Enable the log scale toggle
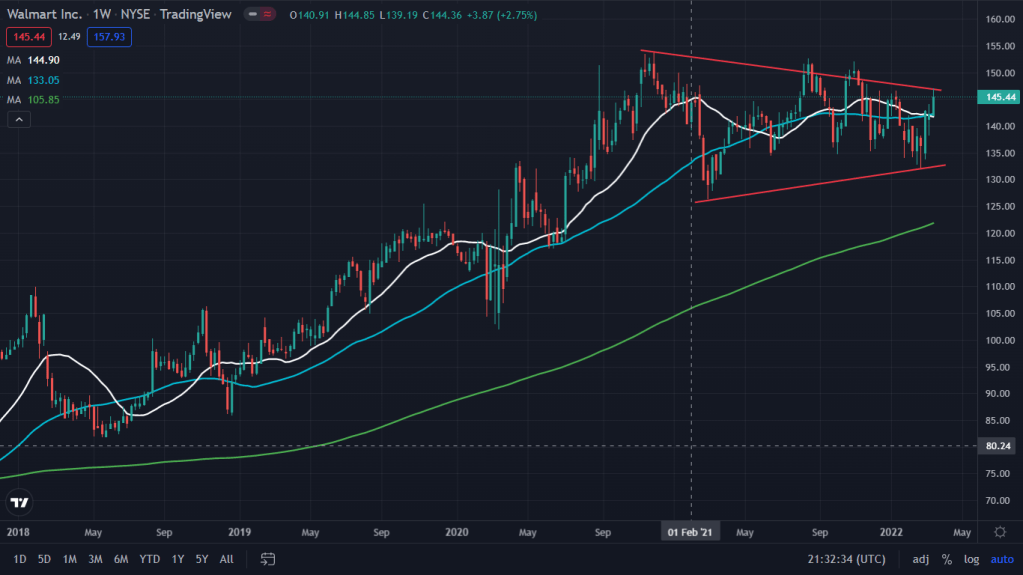 (972, 558)
